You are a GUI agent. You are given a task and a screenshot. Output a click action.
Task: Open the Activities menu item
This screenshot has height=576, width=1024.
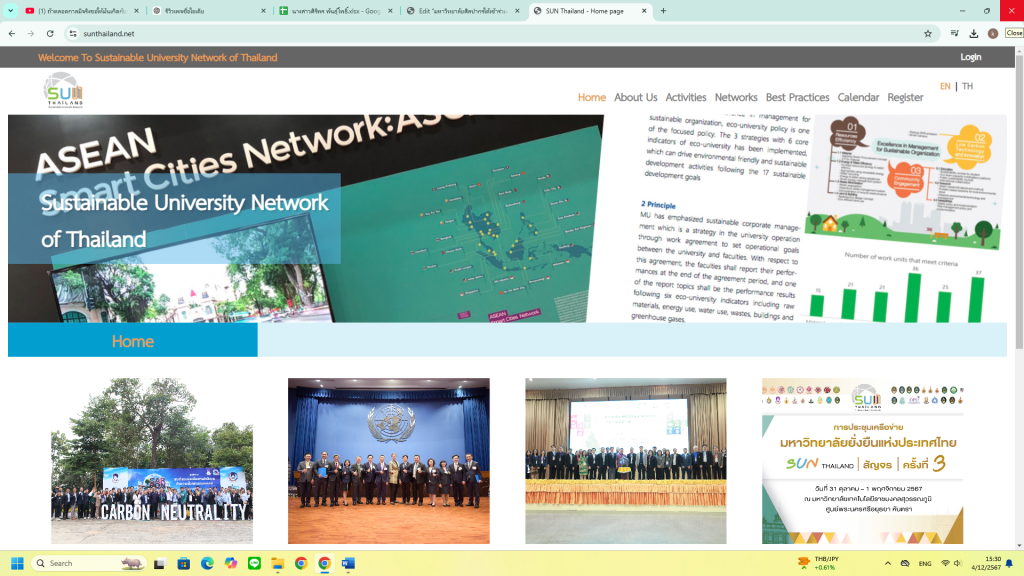[686, 97]
